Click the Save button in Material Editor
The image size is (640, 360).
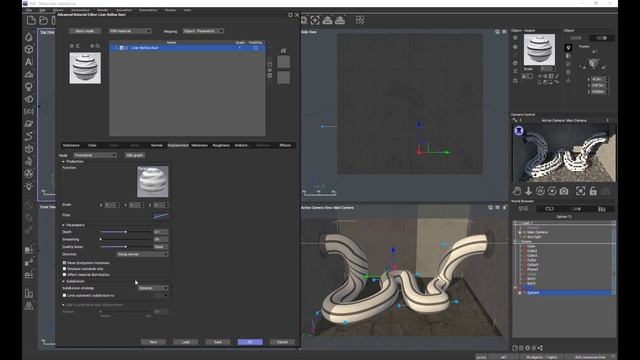click(x=218, y=342)
